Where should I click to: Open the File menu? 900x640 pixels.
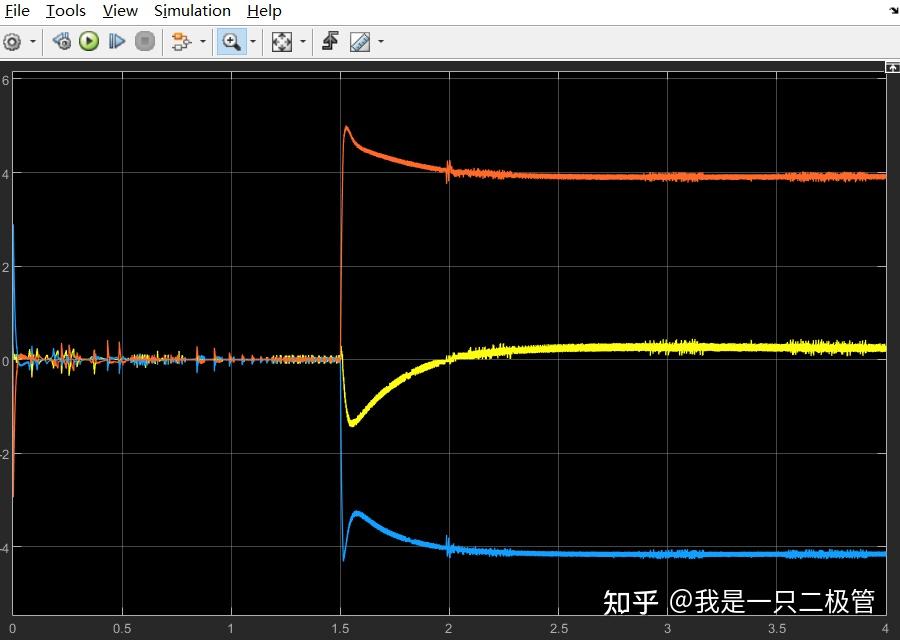[16, 11]
